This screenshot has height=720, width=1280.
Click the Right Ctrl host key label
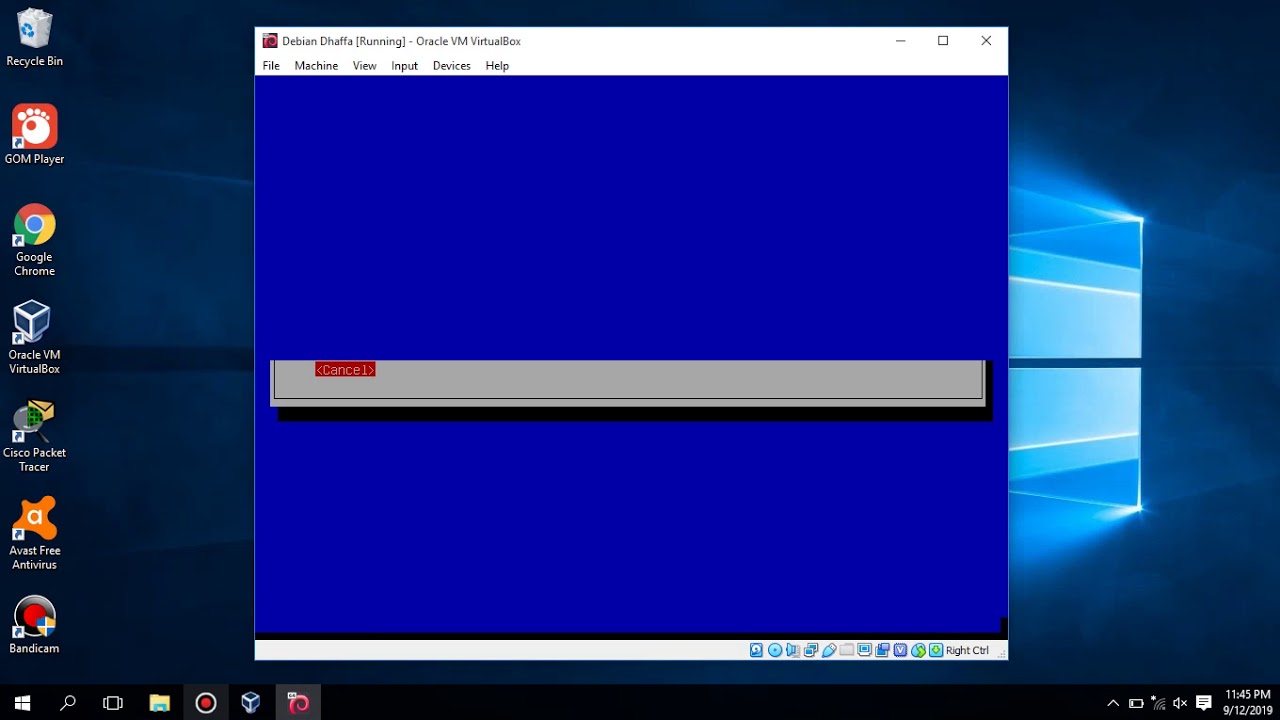[x=967, y=650]
